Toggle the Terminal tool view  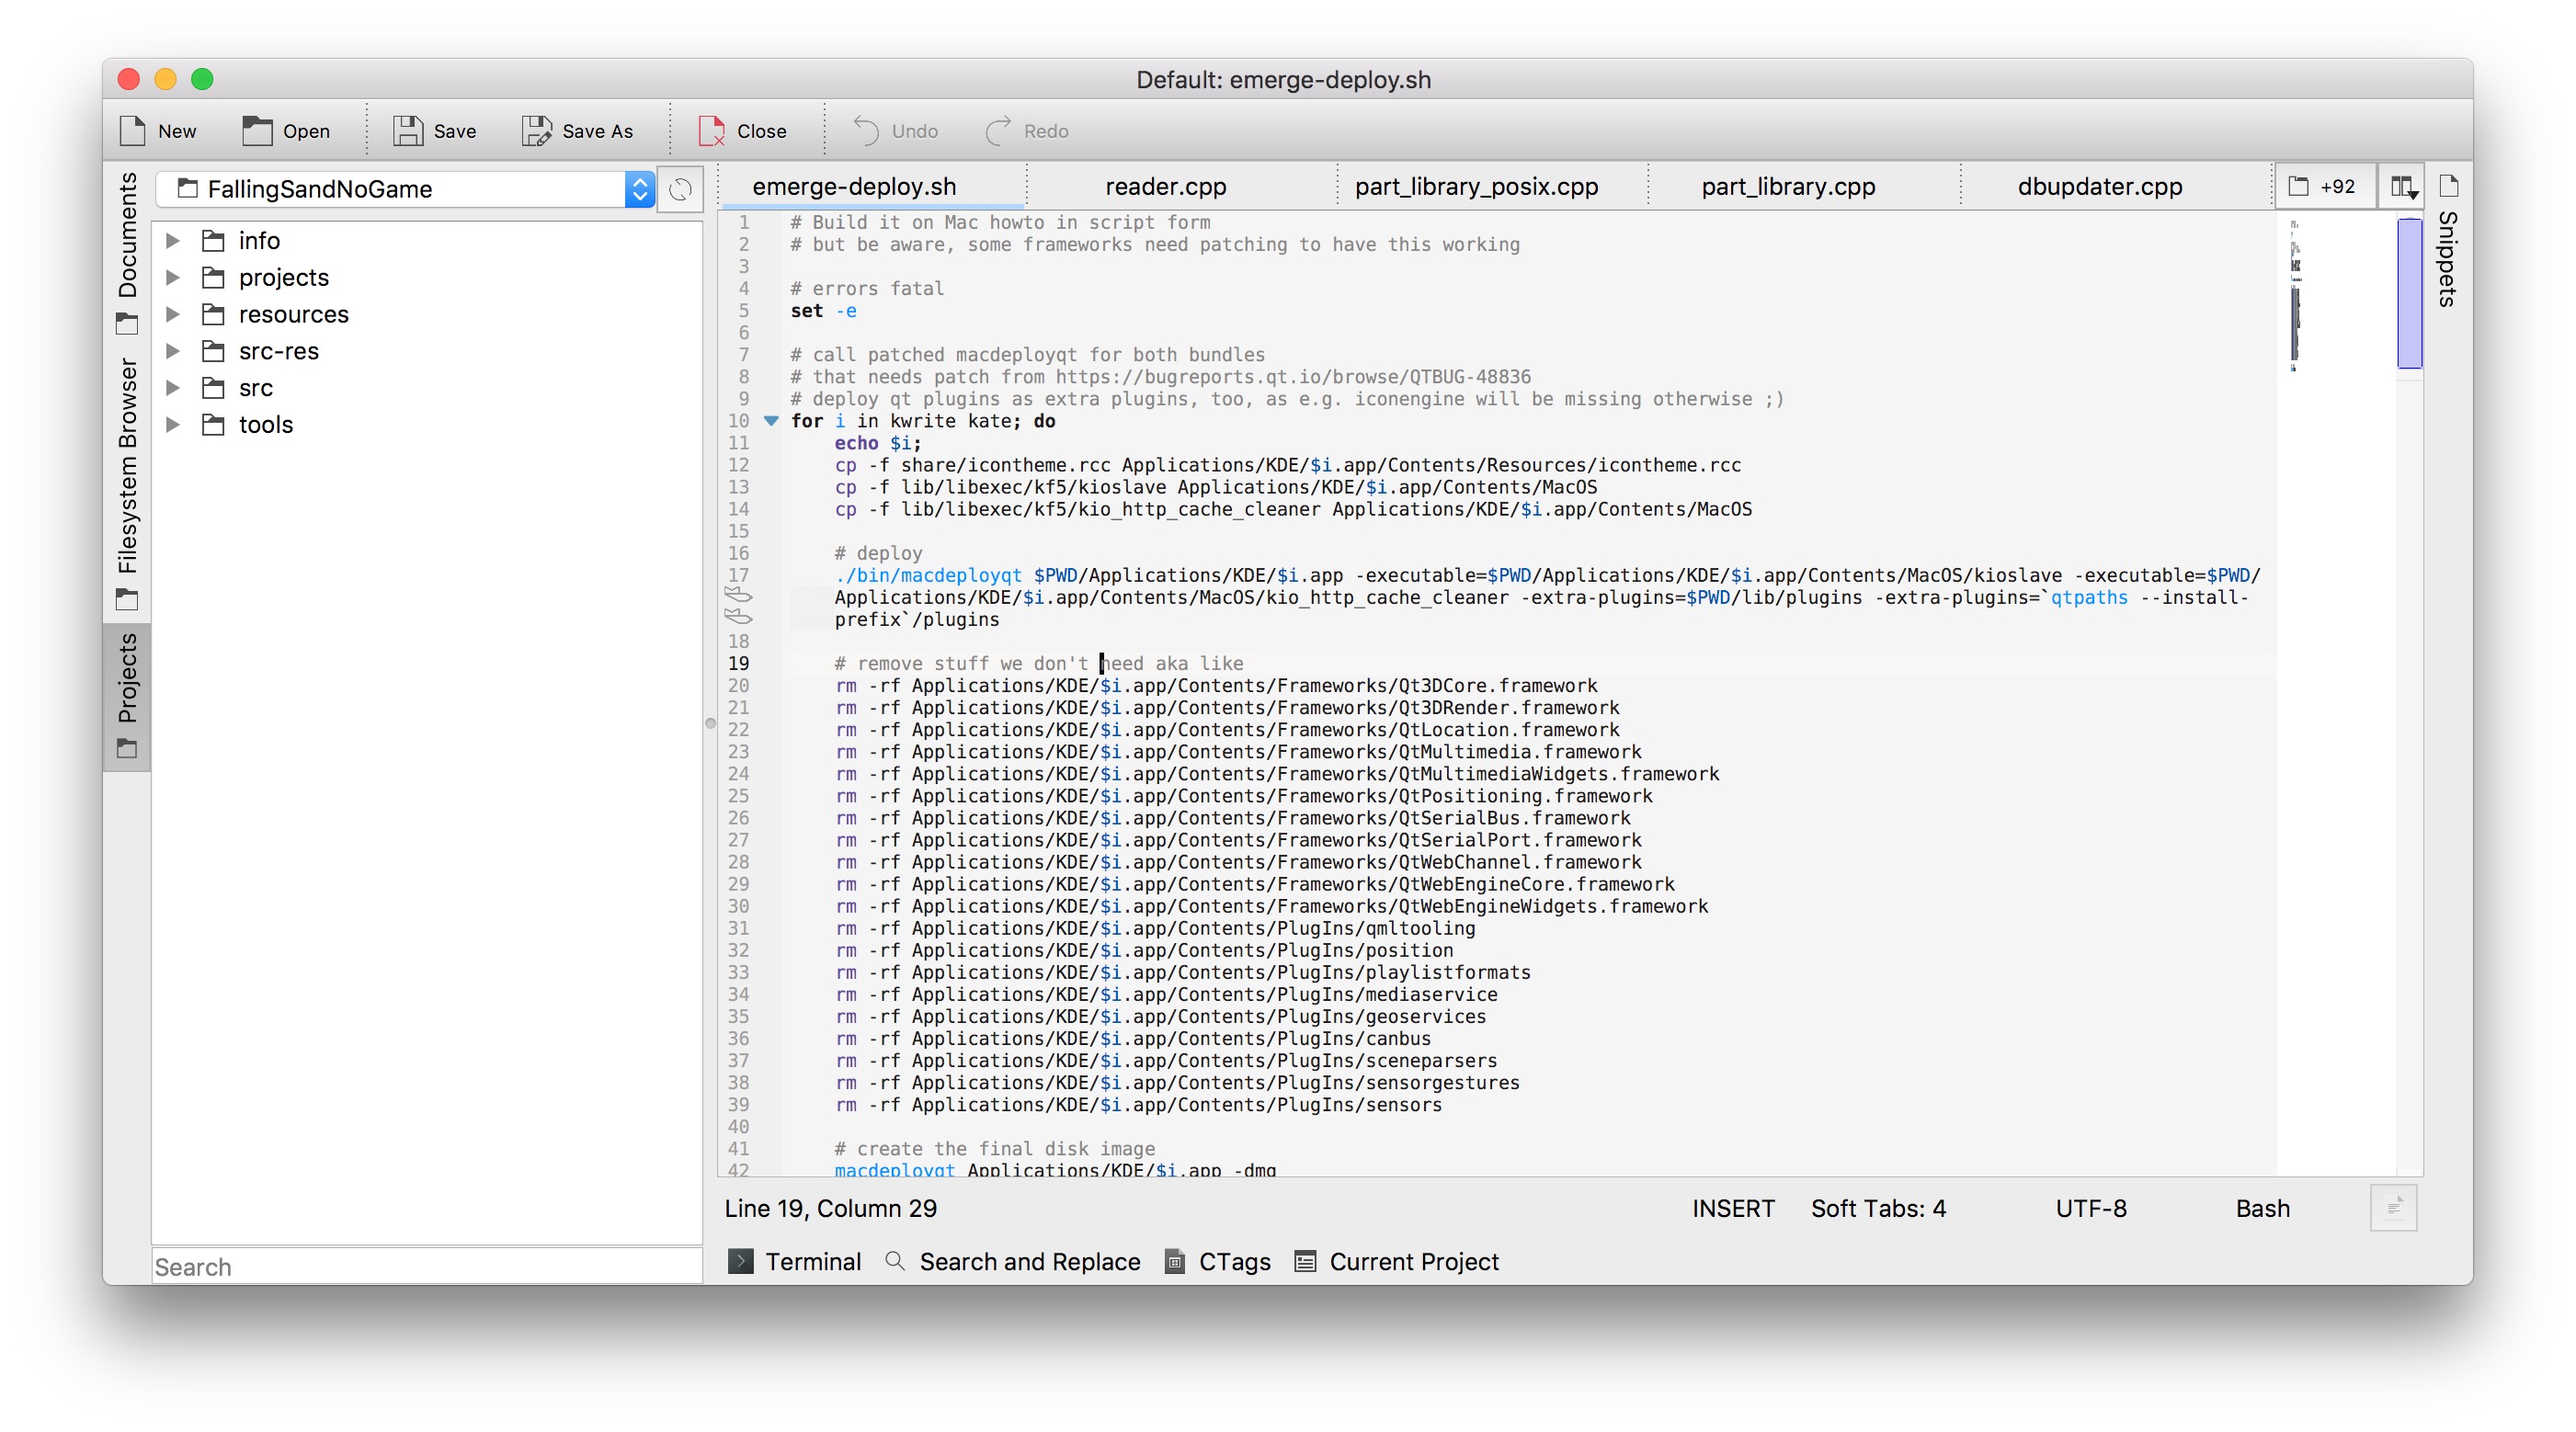pyautogui.click(x=795, y=1261)
